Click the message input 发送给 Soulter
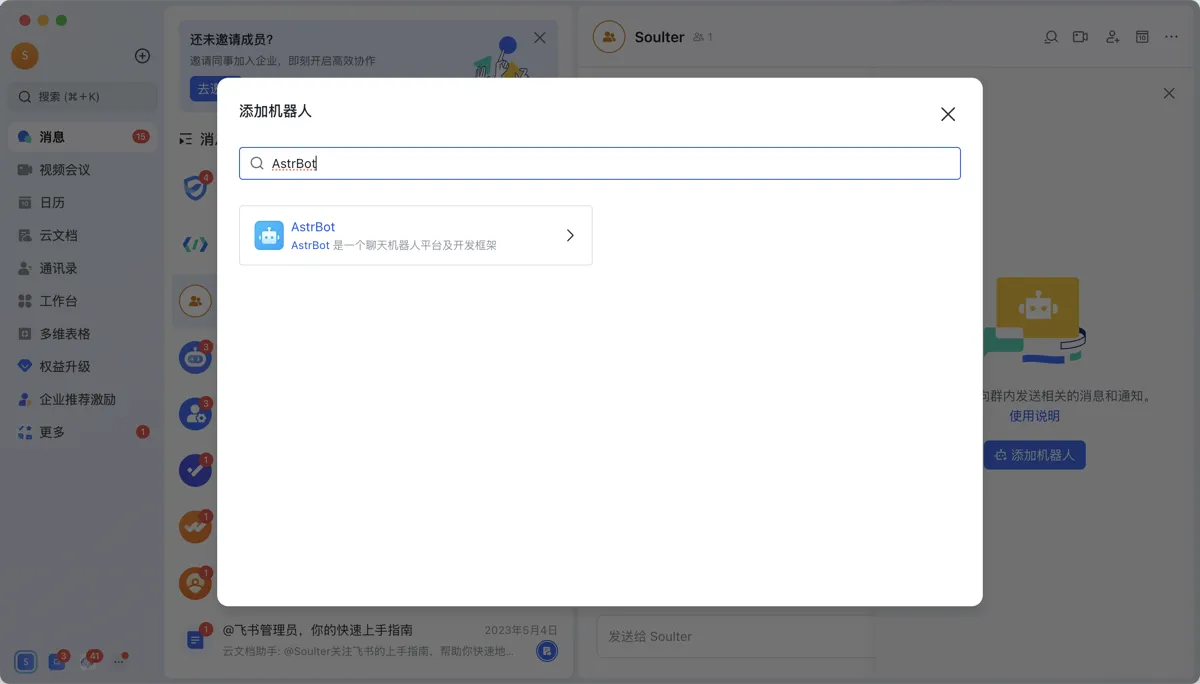 coord(735,636)
